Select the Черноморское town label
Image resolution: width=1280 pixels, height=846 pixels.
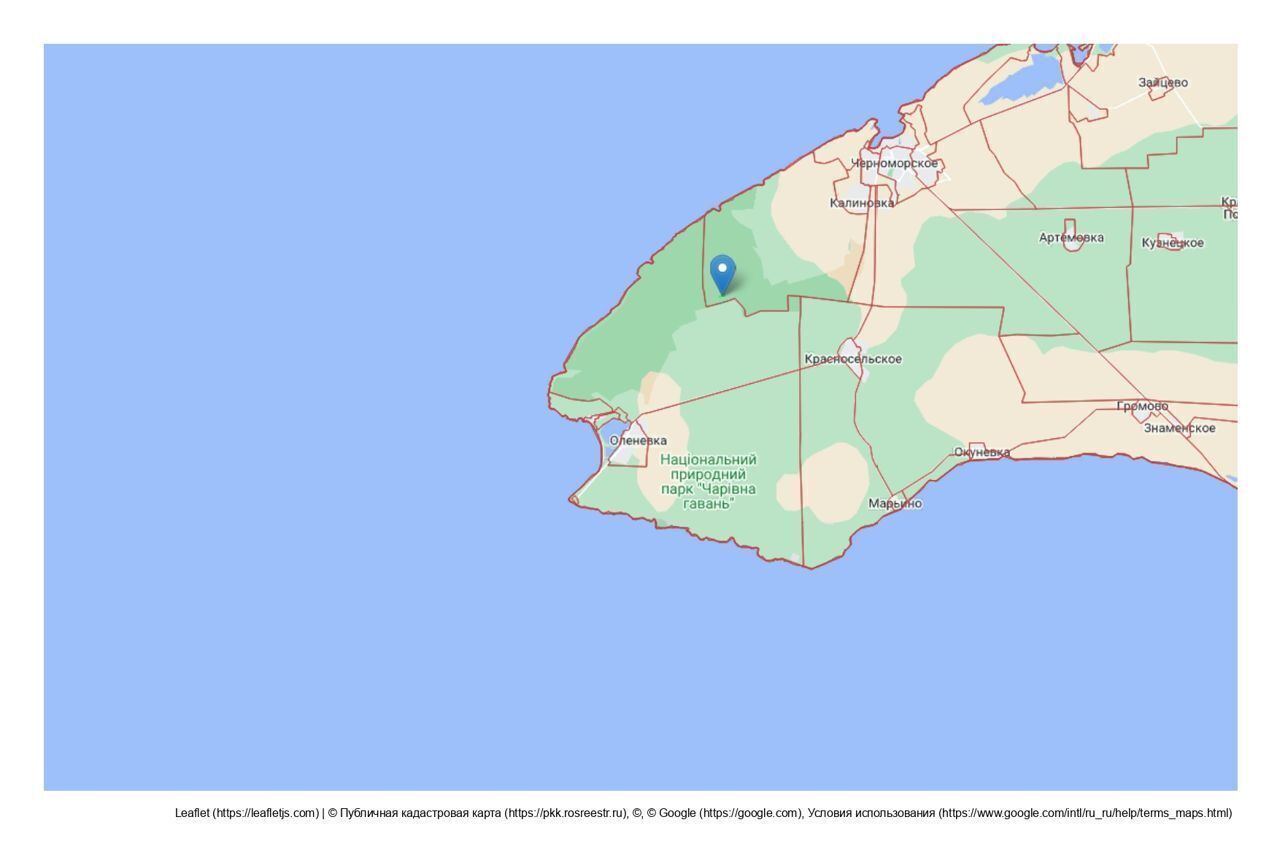tap(894, 164)
